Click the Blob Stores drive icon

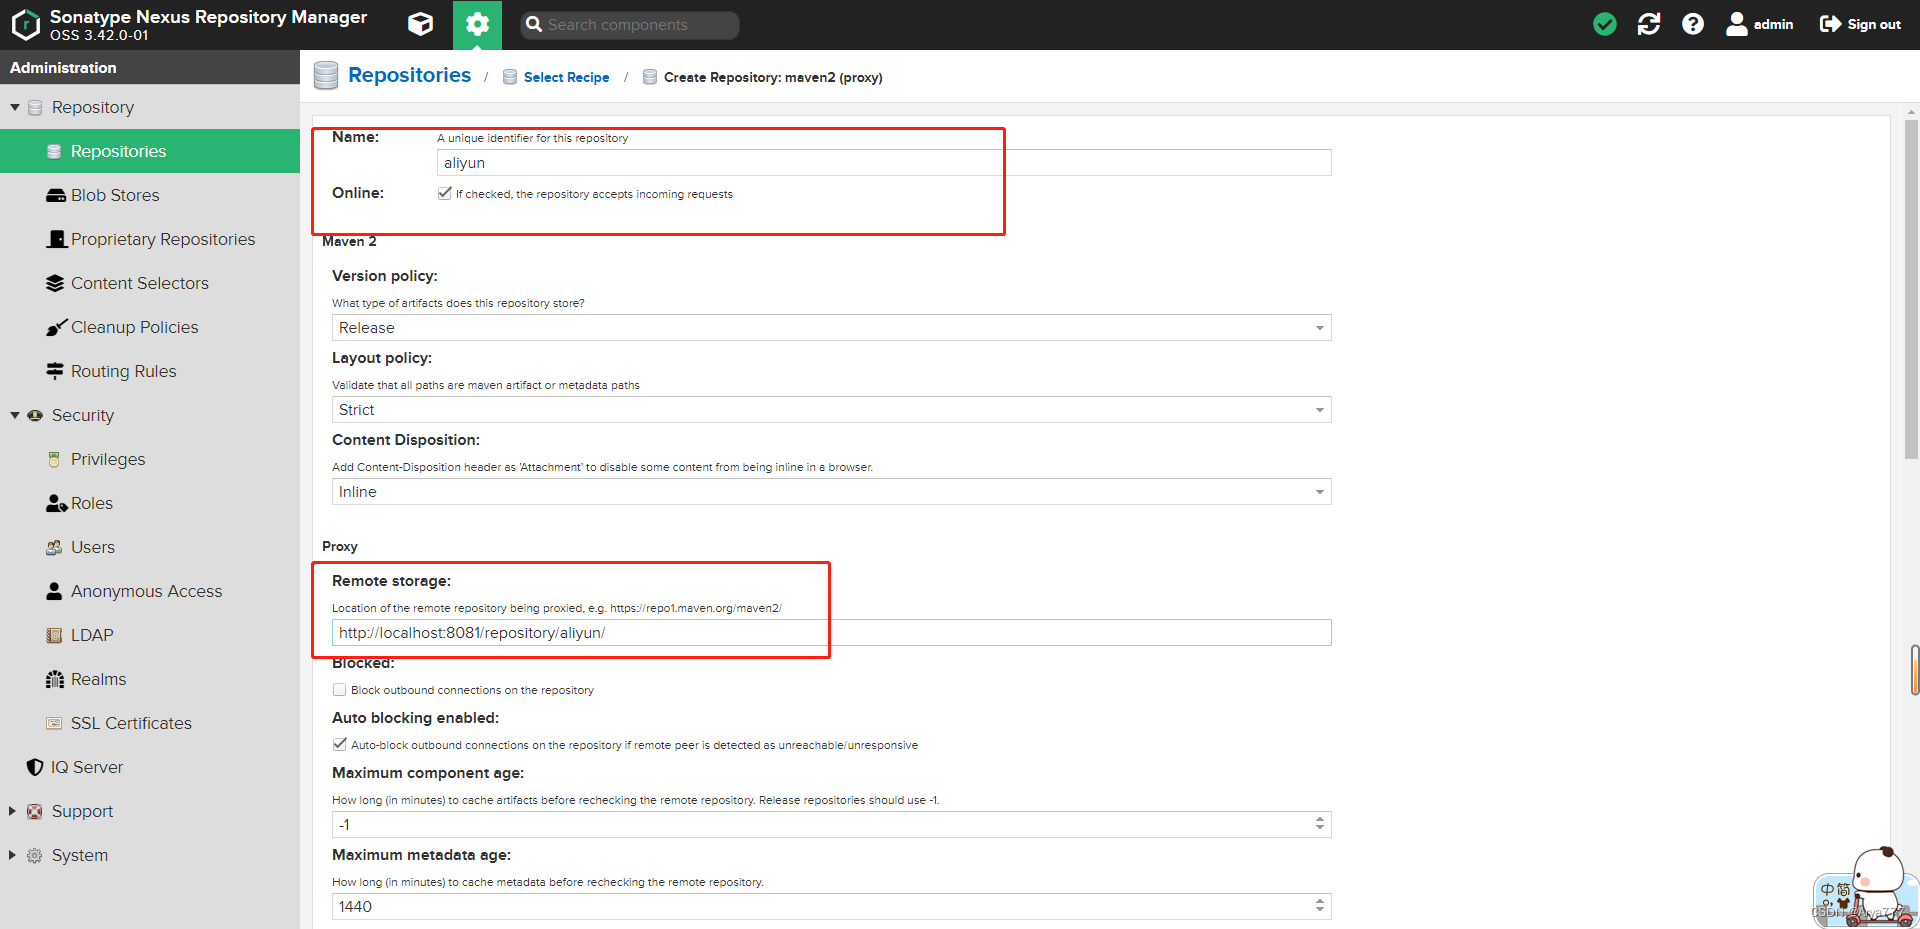pyautogui.click(x=56, y=195)
